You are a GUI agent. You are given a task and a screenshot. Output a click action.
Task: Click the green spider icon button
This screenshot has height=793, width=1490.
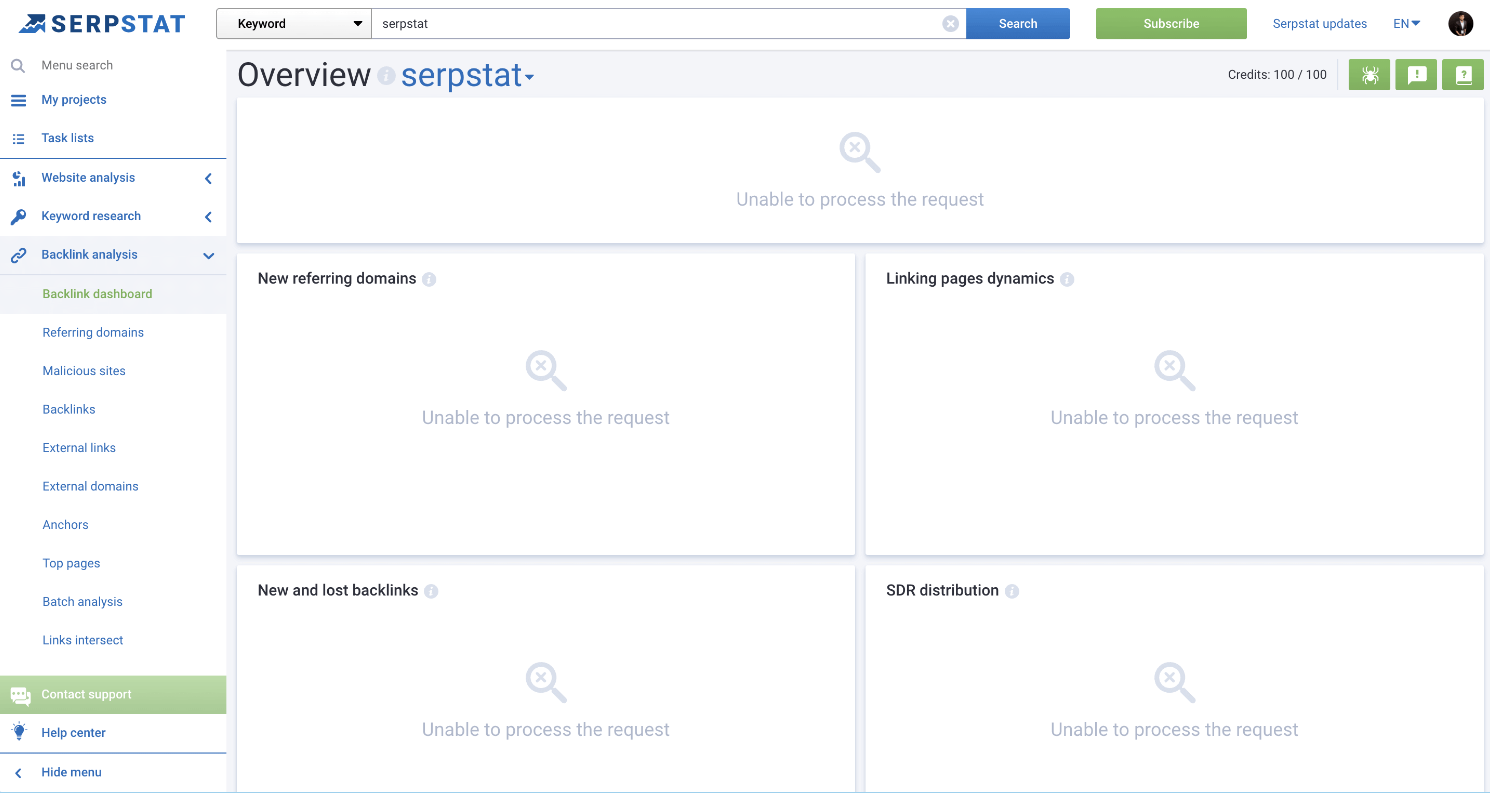pos(1370,75)
